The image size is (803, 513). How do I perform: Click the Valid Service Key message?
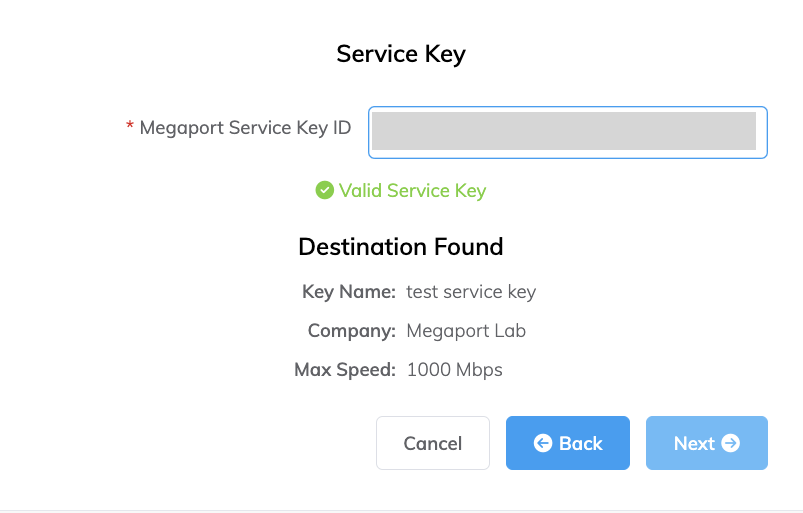pyautogui.click(x=412, y=190)
